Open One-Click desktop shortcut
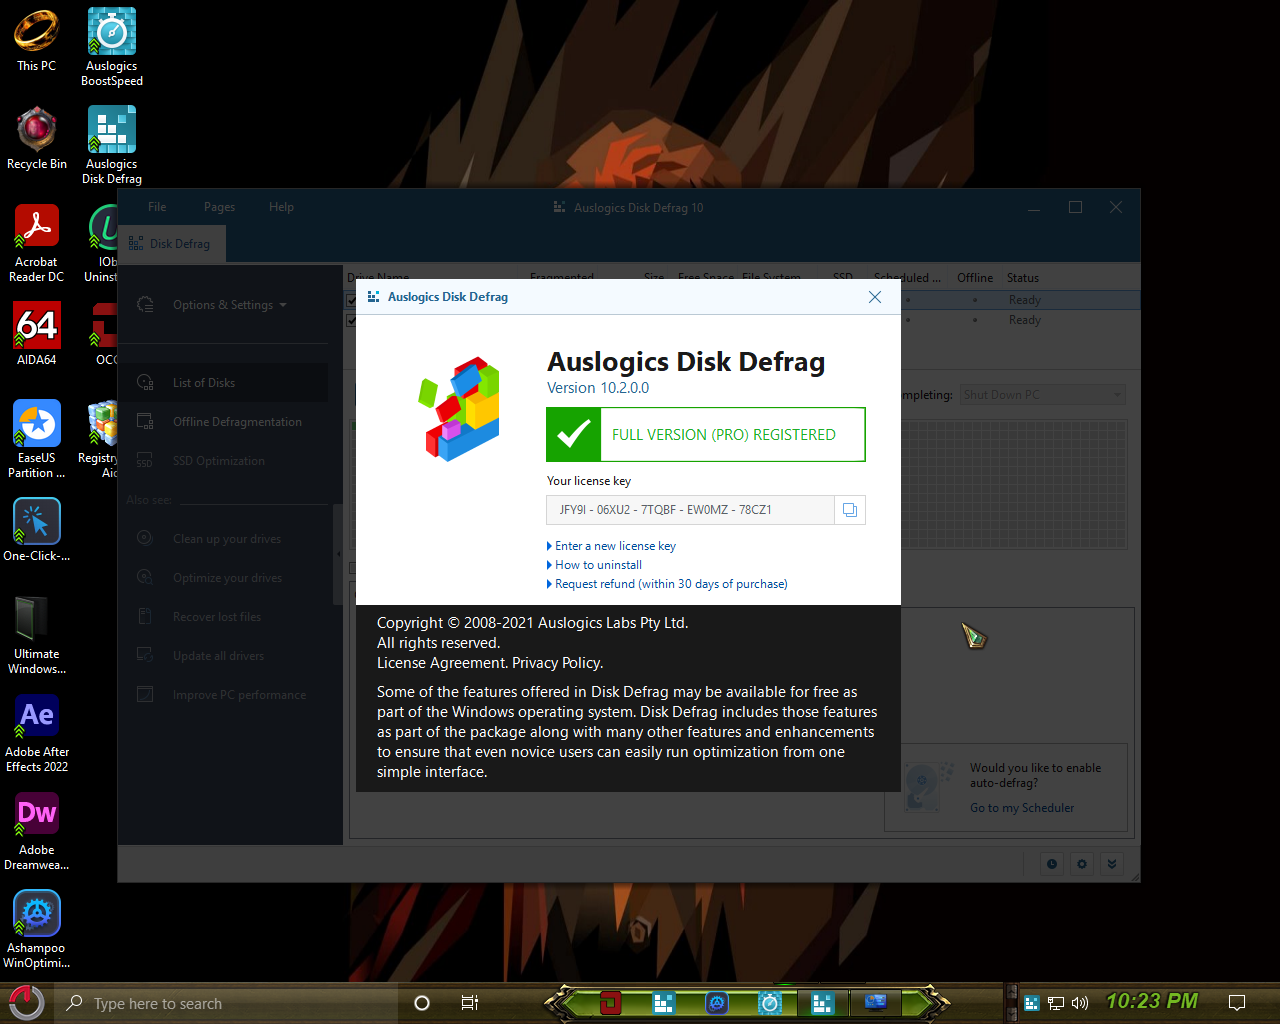Screen dimensions: 1280x1024 [x=37, y=530]
